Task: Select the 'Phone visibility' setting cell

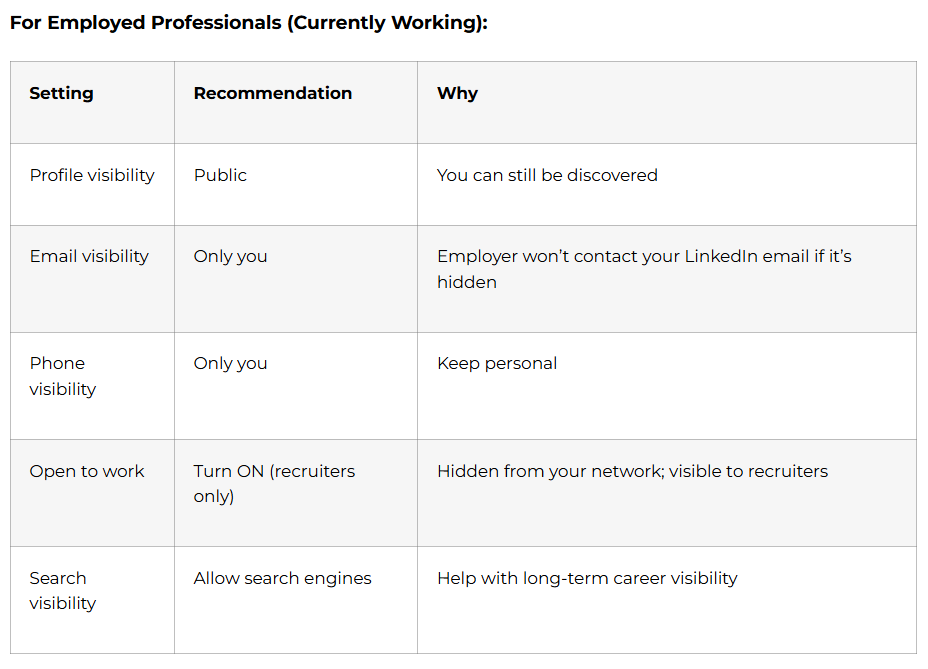Action: coord(62,376)
